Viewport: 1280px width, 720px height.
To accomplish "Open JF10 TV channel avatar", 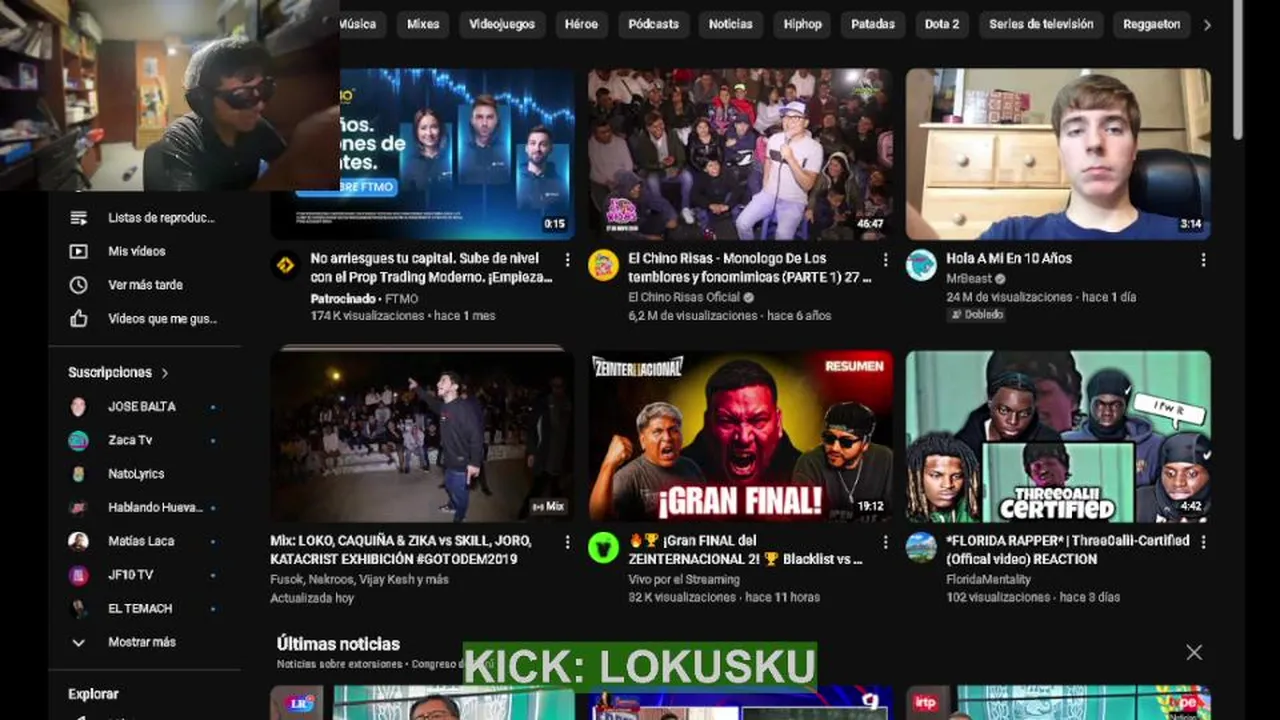I will pos(78,575).
